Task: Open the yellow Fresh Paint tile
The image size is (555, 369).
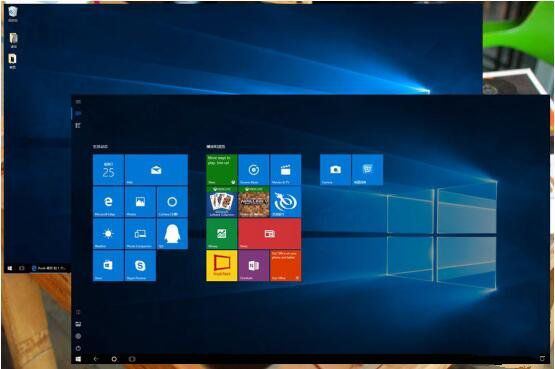Action: click(222, 265)
